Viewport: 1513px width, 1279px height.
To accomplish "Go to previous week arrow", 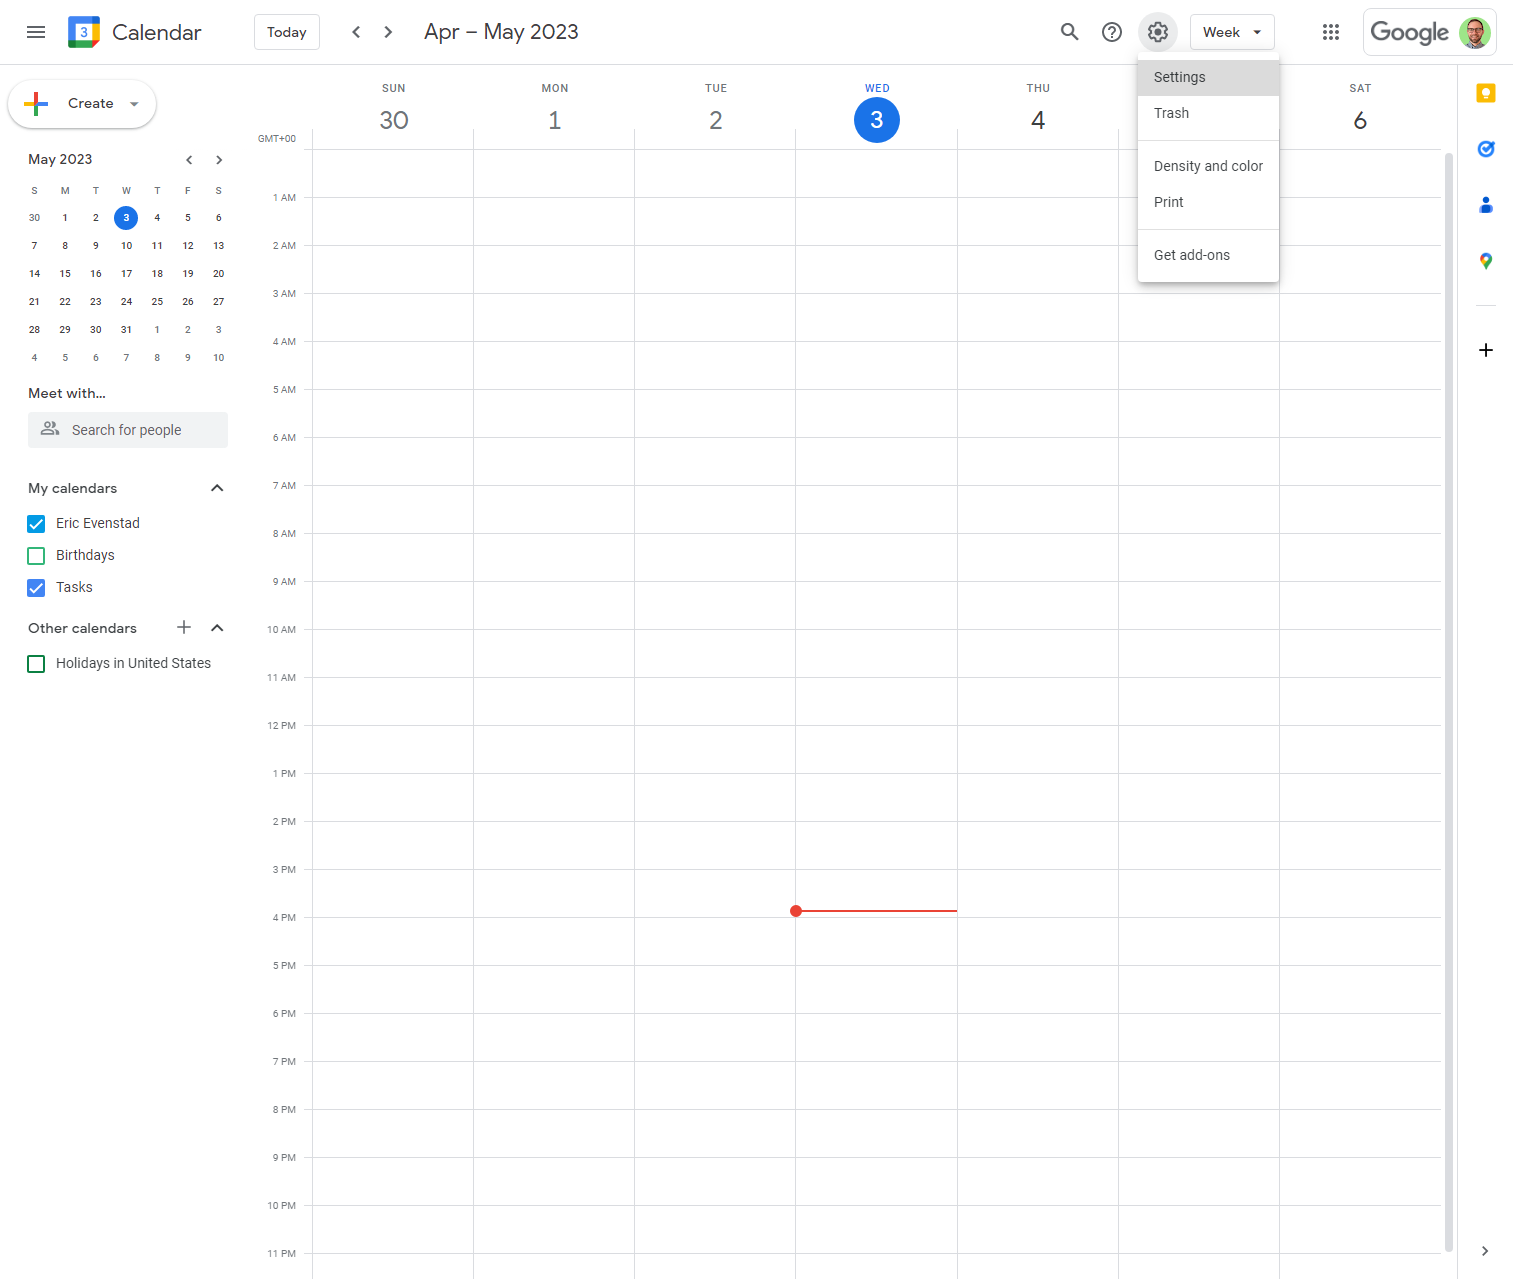I will pos(356,32).
